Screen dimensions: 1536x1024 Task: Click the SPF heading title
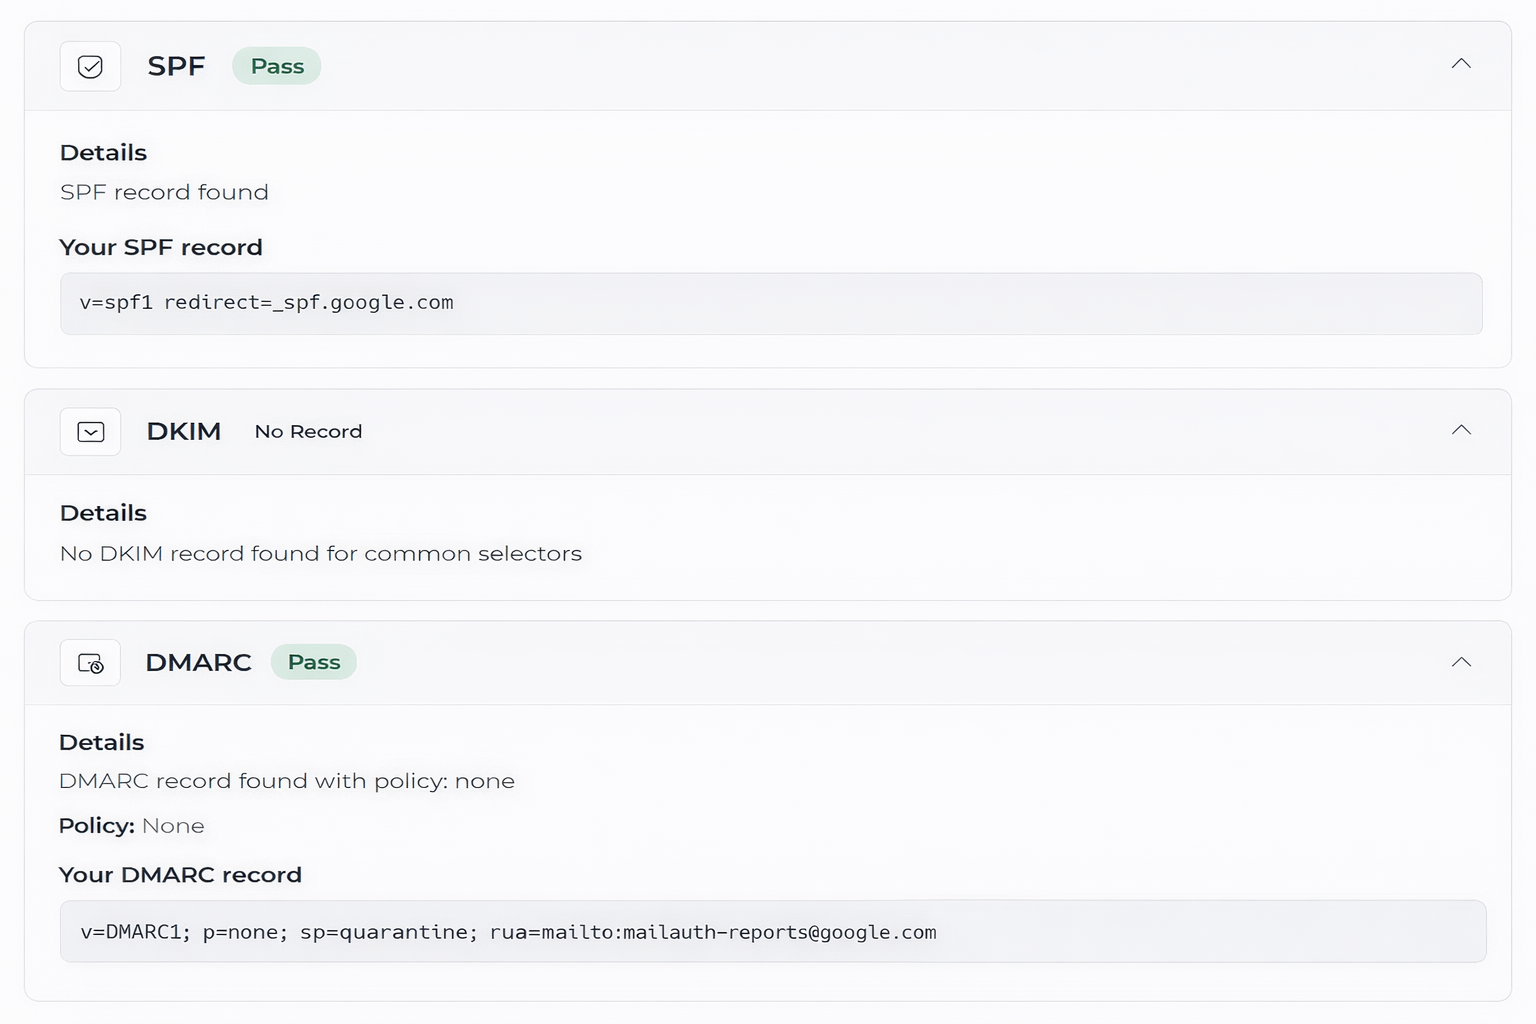176,66
